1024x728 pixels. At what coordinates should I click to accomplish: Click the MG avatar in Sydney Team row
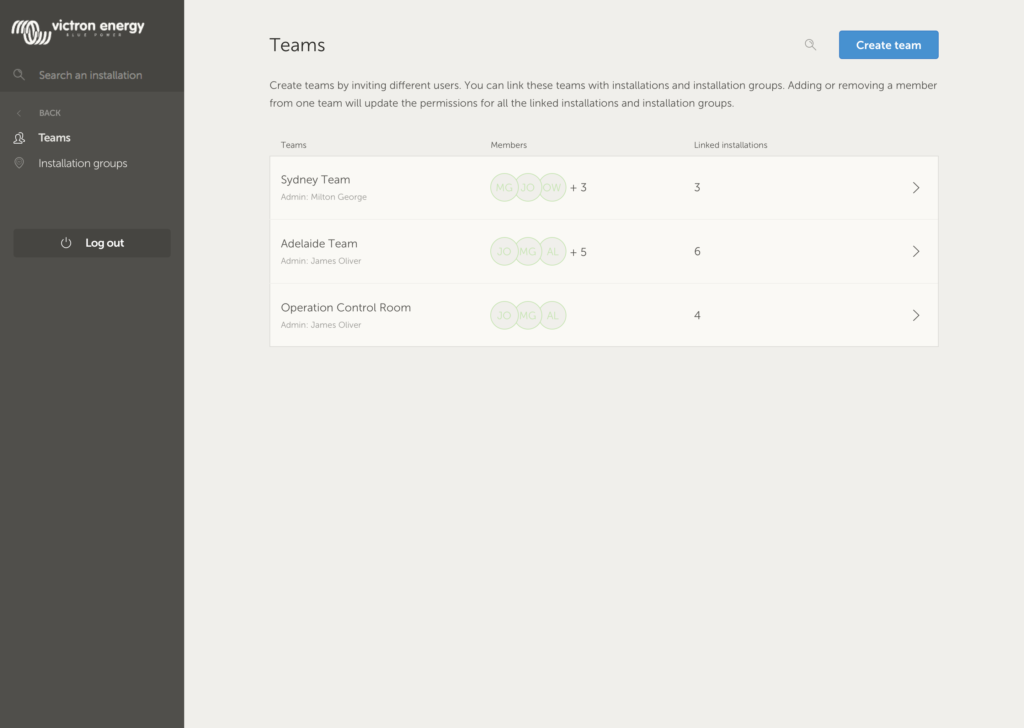coord(505,187)
